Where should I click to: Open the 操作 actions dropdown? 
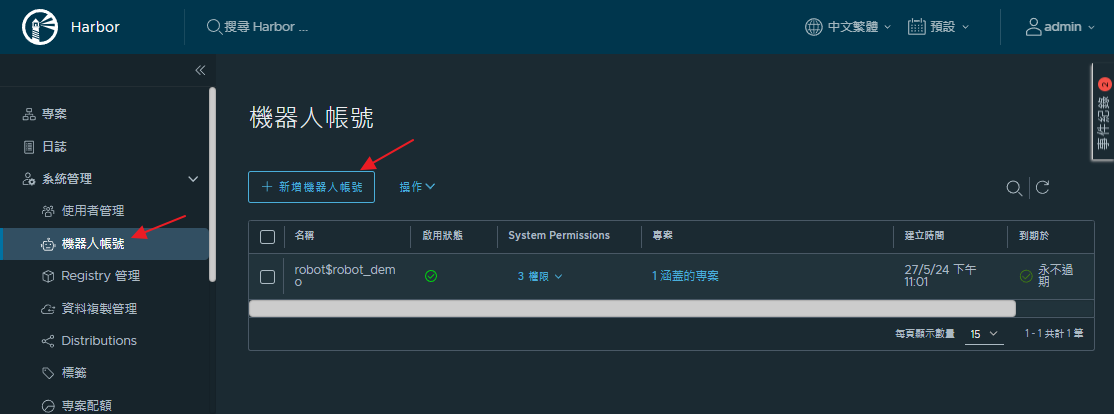pos(417,187)
